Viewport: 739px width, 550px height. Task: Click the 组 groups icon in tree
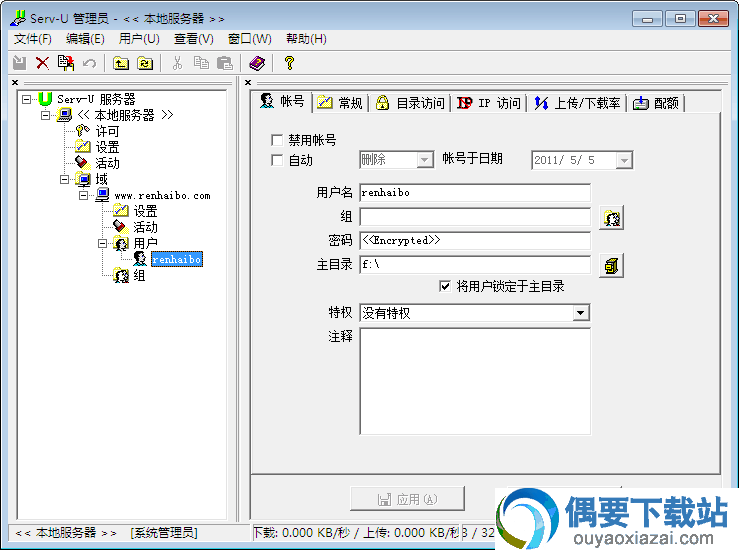(121, 275)
